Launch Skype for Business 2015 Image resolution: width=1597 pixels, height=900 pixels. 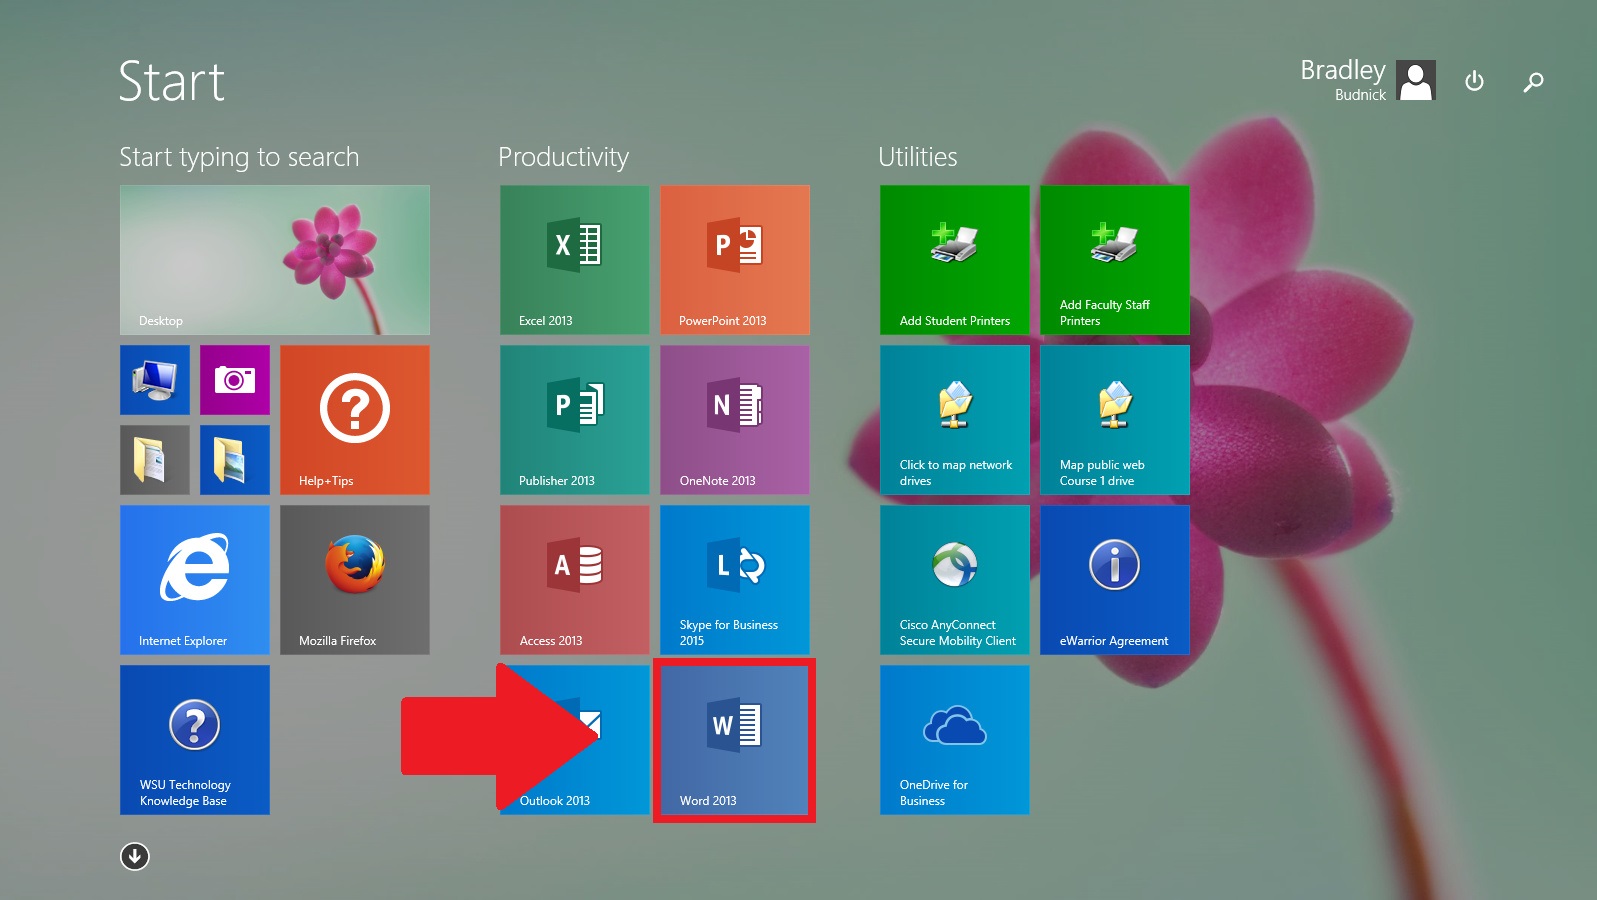click(734, 579)
